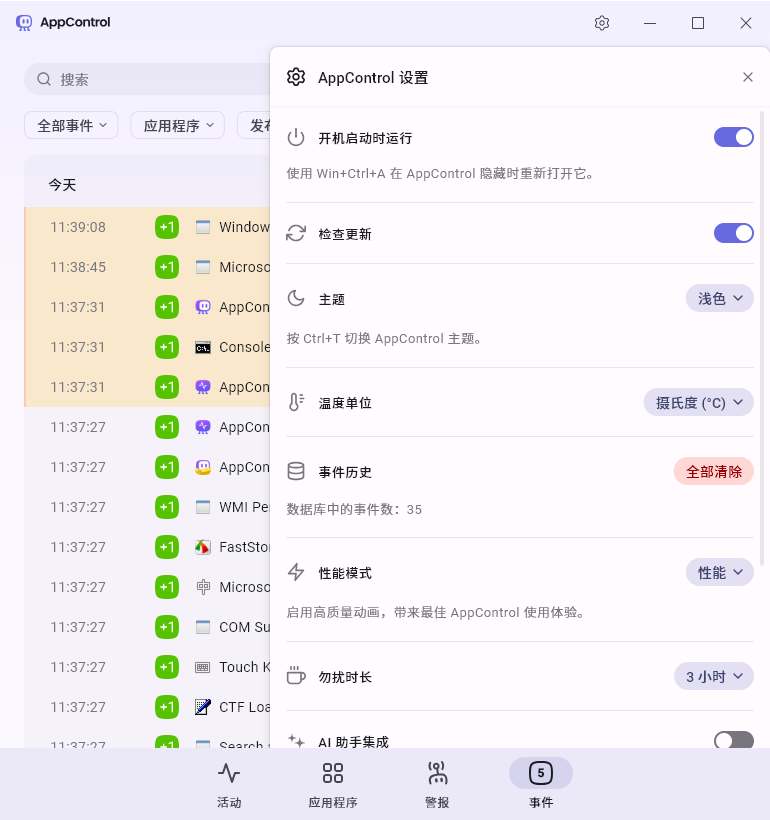Click the Win+Ctrl+A shortcut hint text
The width and height of the screenshot is (770, 820).
(x=441, y=173)
